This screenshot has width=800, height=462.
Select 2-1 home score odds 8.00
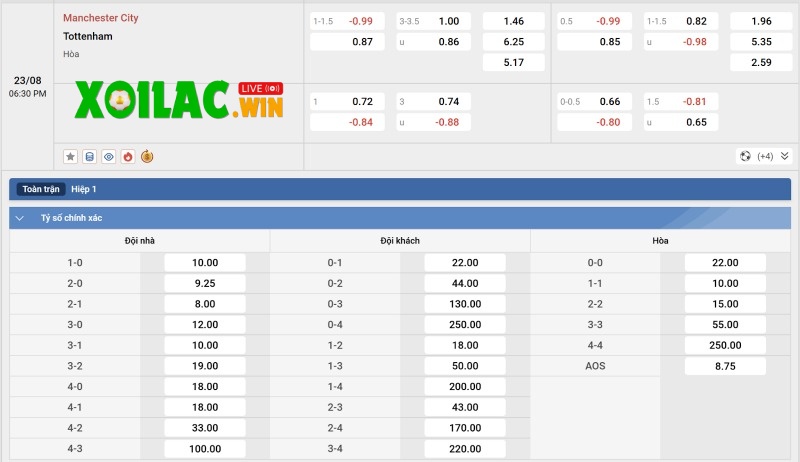205,304
